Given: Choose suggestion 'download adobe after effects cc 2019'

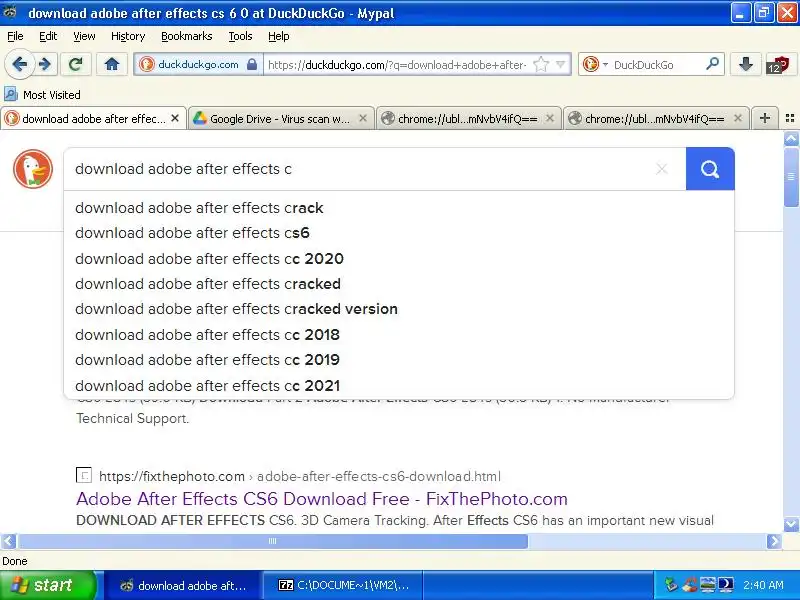Looking at the screenshot, I should click(x=399, y=360).
